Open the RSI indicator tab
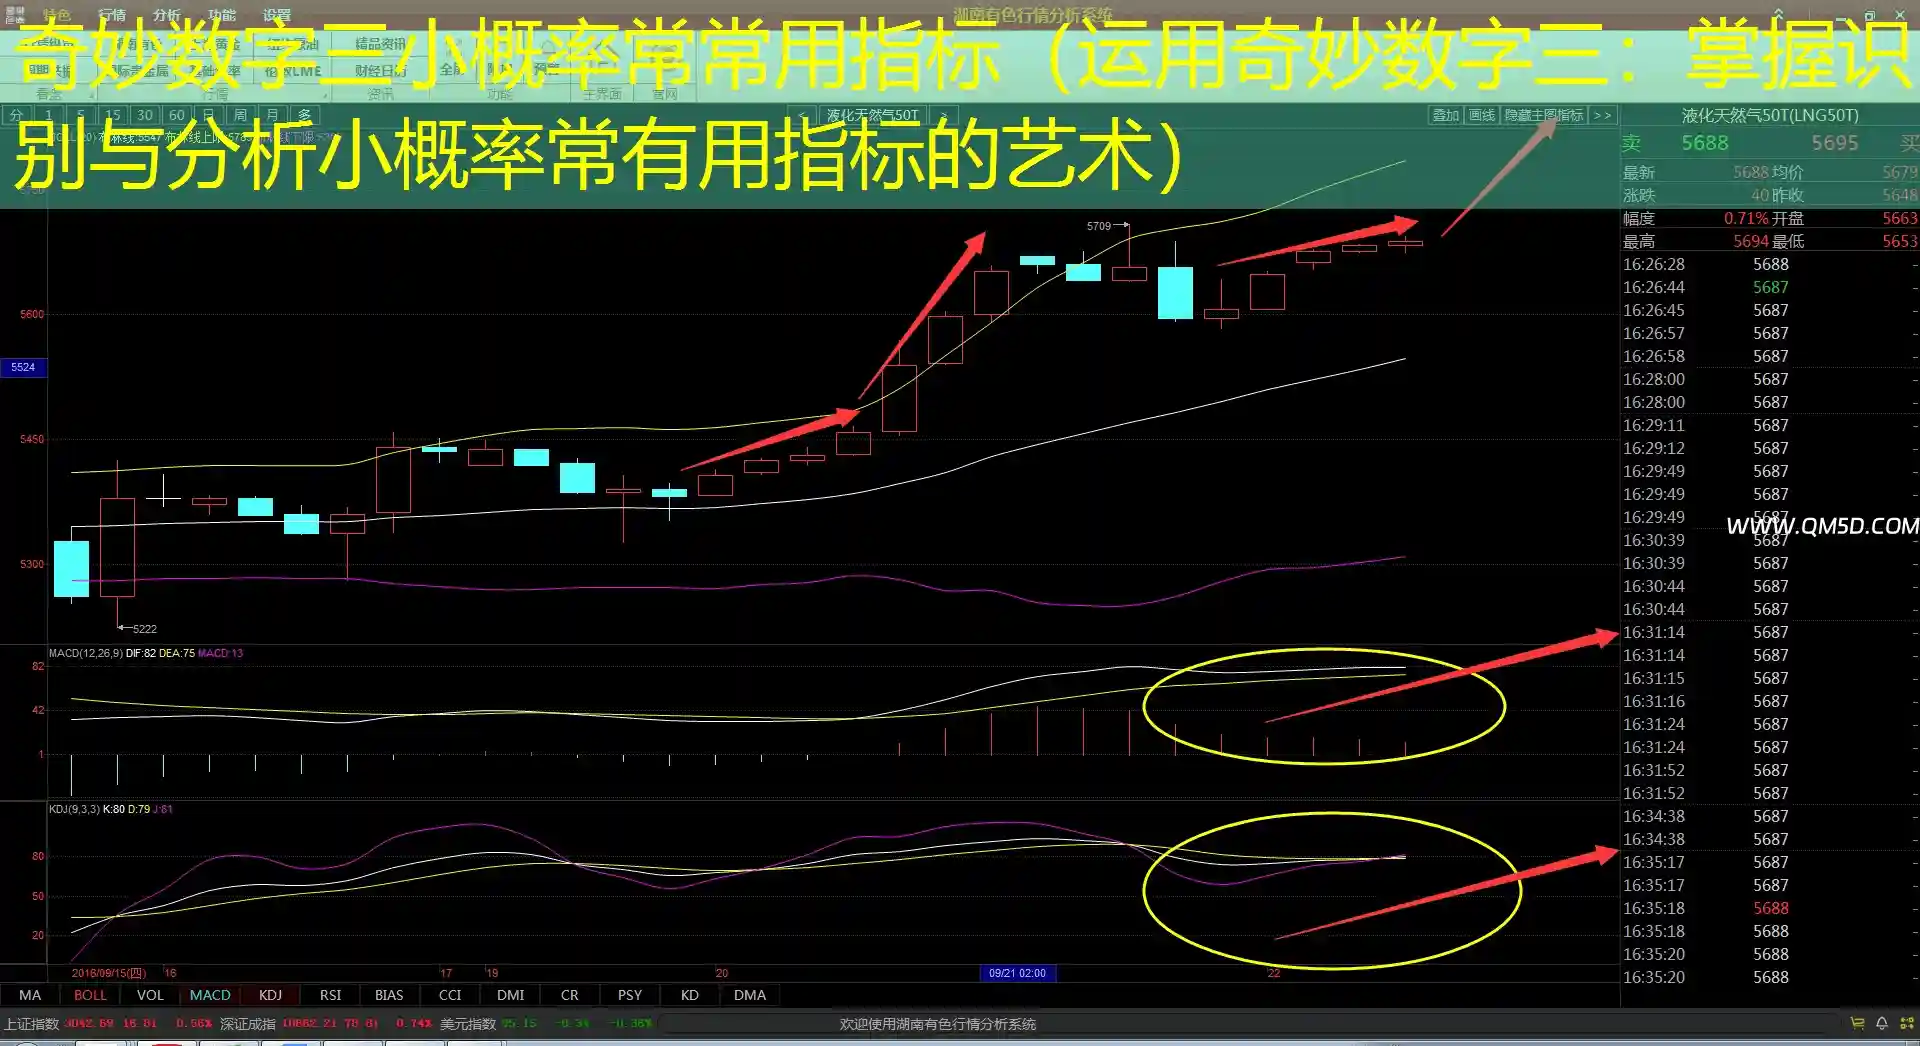 330,995
